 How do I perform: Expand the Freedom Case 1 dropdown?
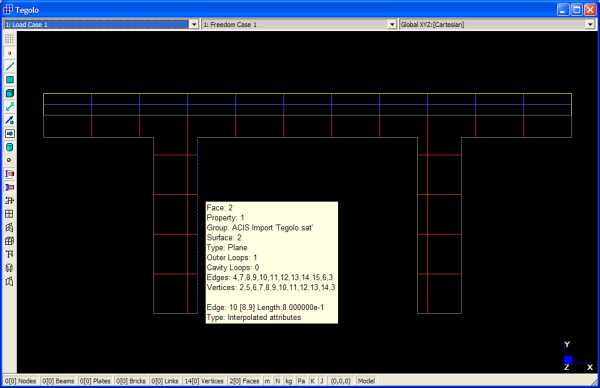point(392,24)
